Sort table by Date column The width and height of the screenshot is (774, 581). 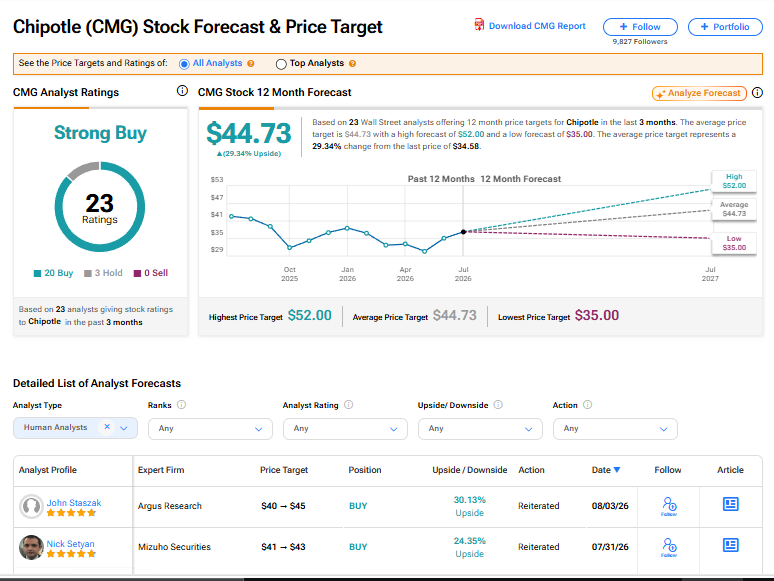[x=606, y=470]
